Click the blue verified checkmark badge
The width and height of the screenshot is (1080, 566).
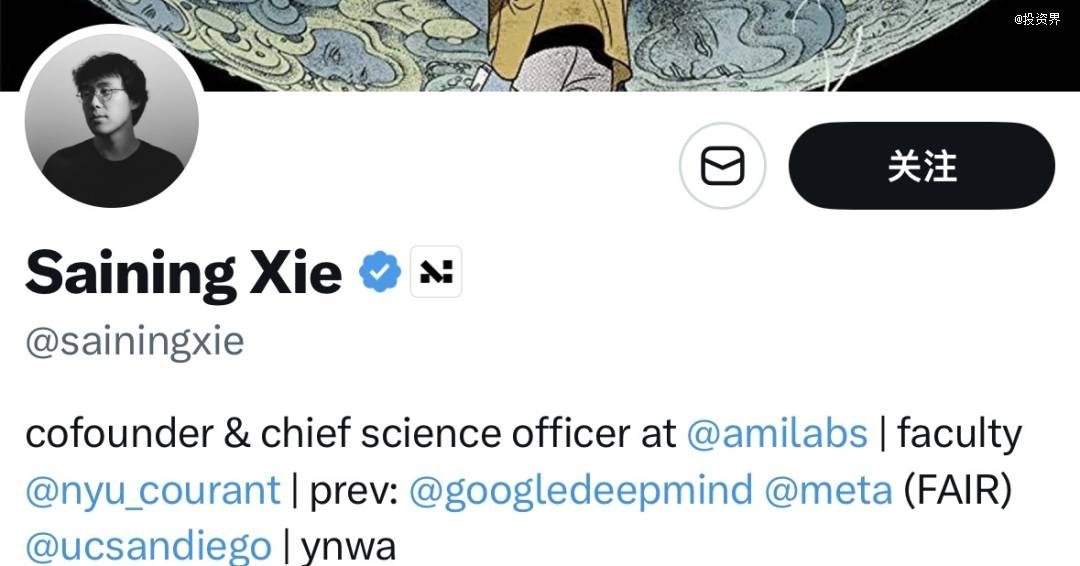click(x=380, y=272)
